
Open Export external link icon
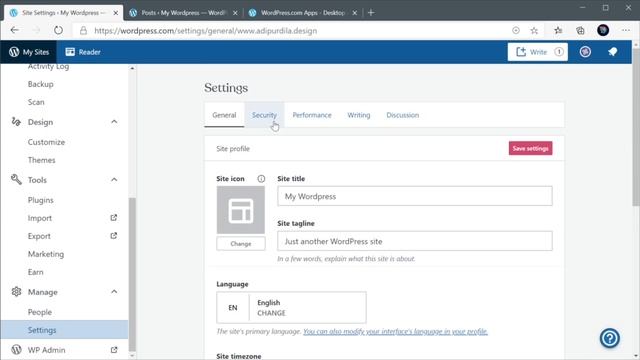tap(114, 236)
